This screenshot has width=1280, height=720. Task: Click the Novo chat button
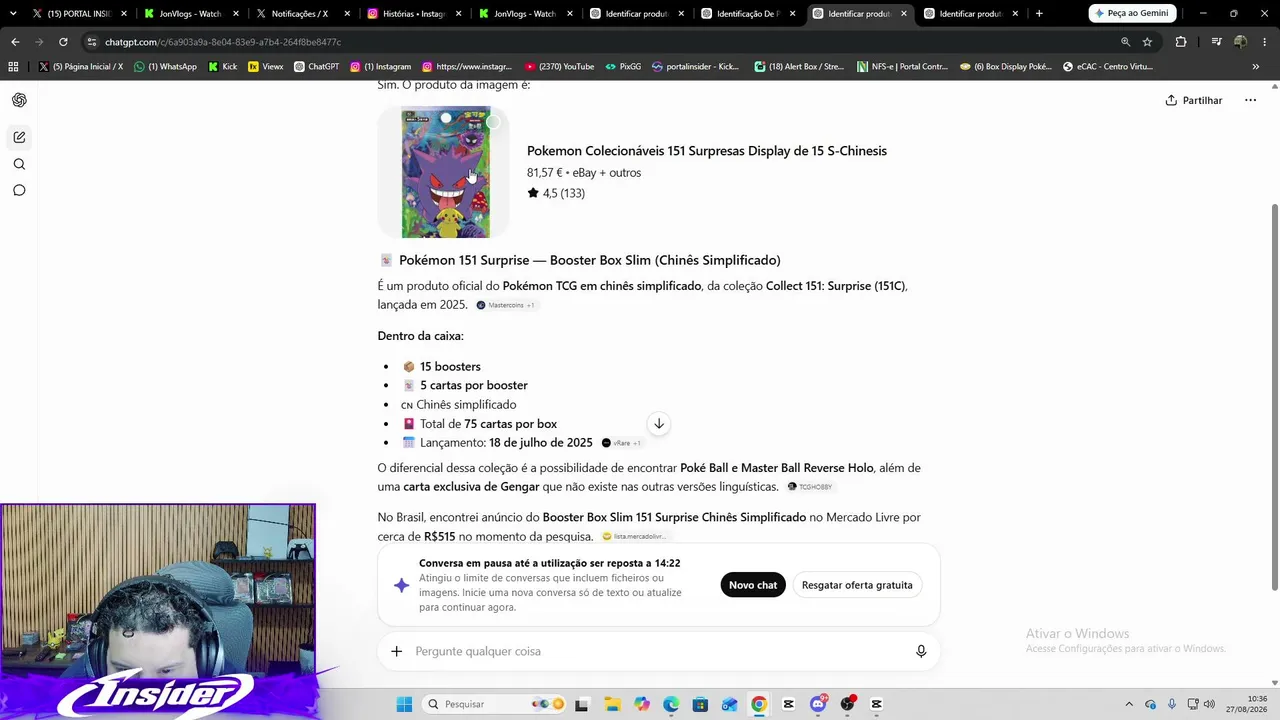click(x=753, y=585)
